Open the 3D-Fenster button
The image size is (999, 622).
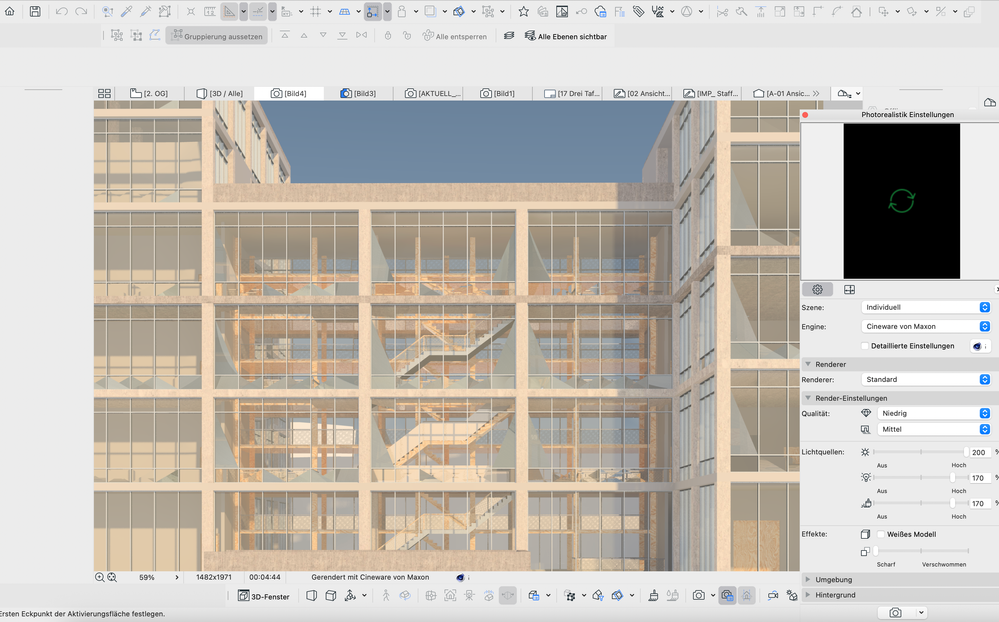264,596
